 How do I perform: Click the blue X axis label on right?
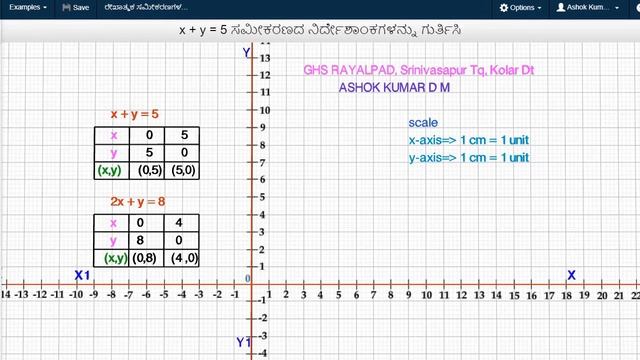point(571,276)
